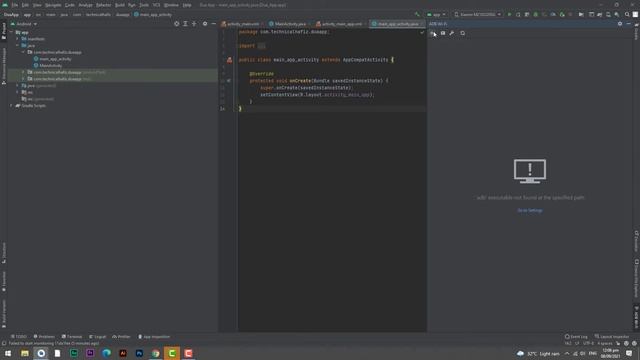Open the Help menu
640x360 pixels.
(187, 5)
